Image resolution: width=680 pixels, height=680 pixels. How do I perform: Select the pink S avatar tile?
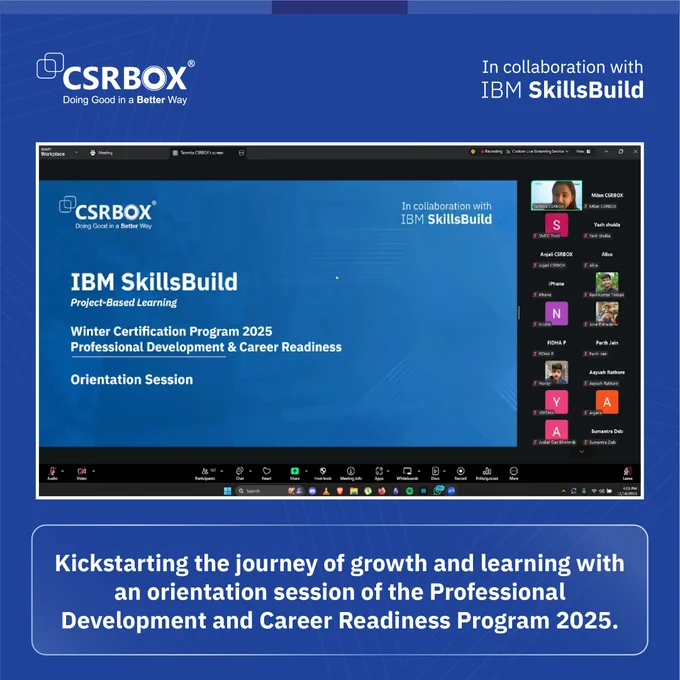[556, 226]
